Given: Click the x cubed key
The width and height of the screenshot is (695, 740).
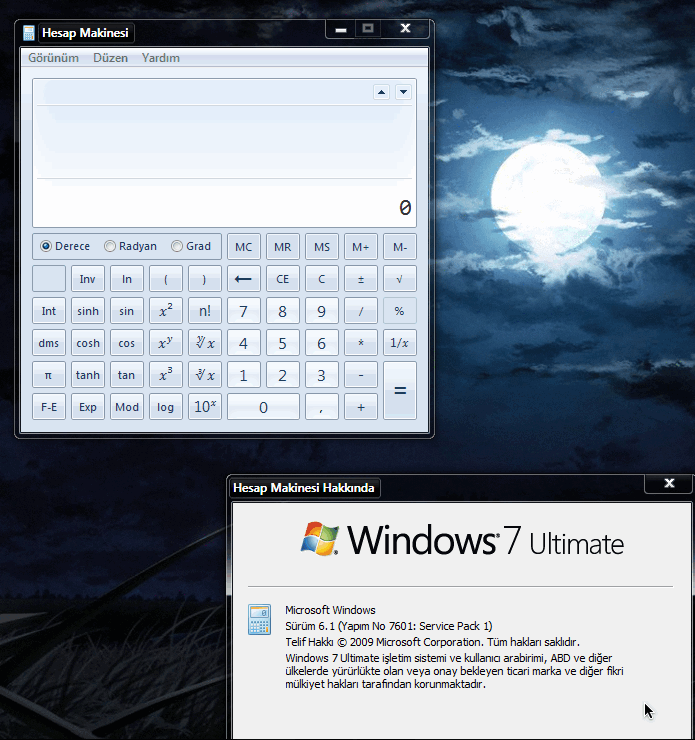Looking at the screenshot, I should click(166, 375).
